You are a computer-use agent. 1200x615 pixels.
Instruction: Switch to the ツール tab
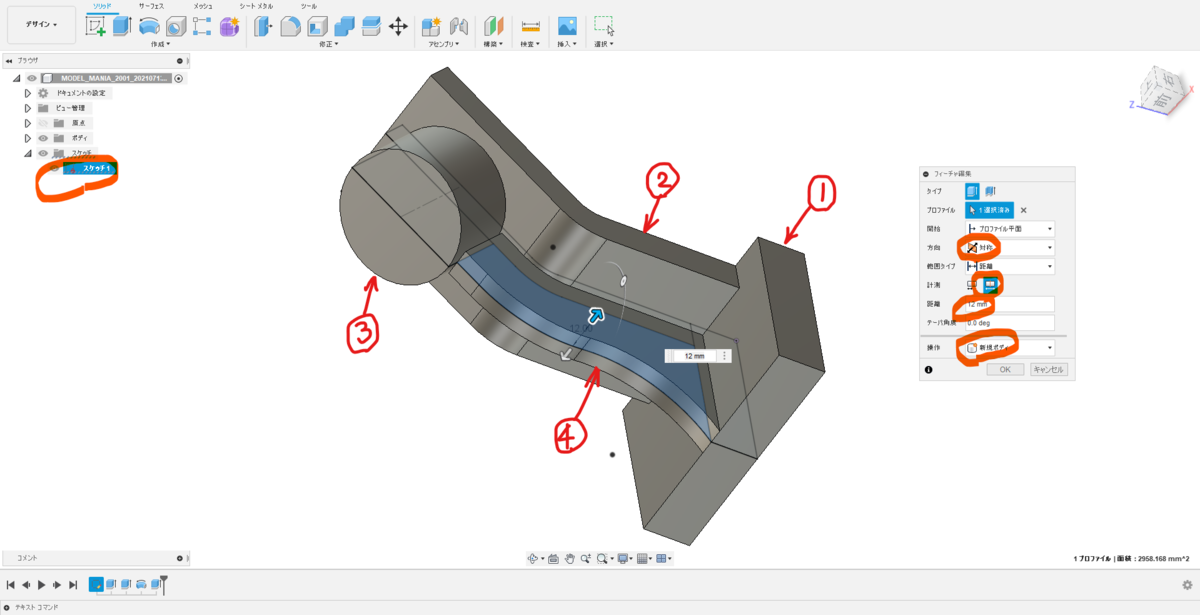point(308,6)
